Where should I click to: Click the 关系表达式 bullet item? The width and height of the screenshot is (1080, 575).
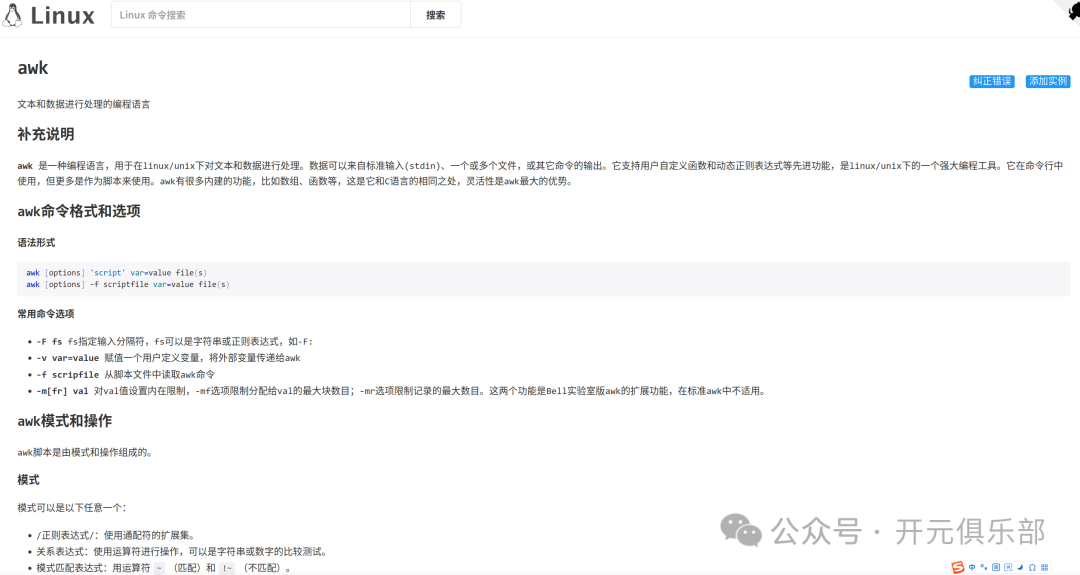click(x=183, y=552)
